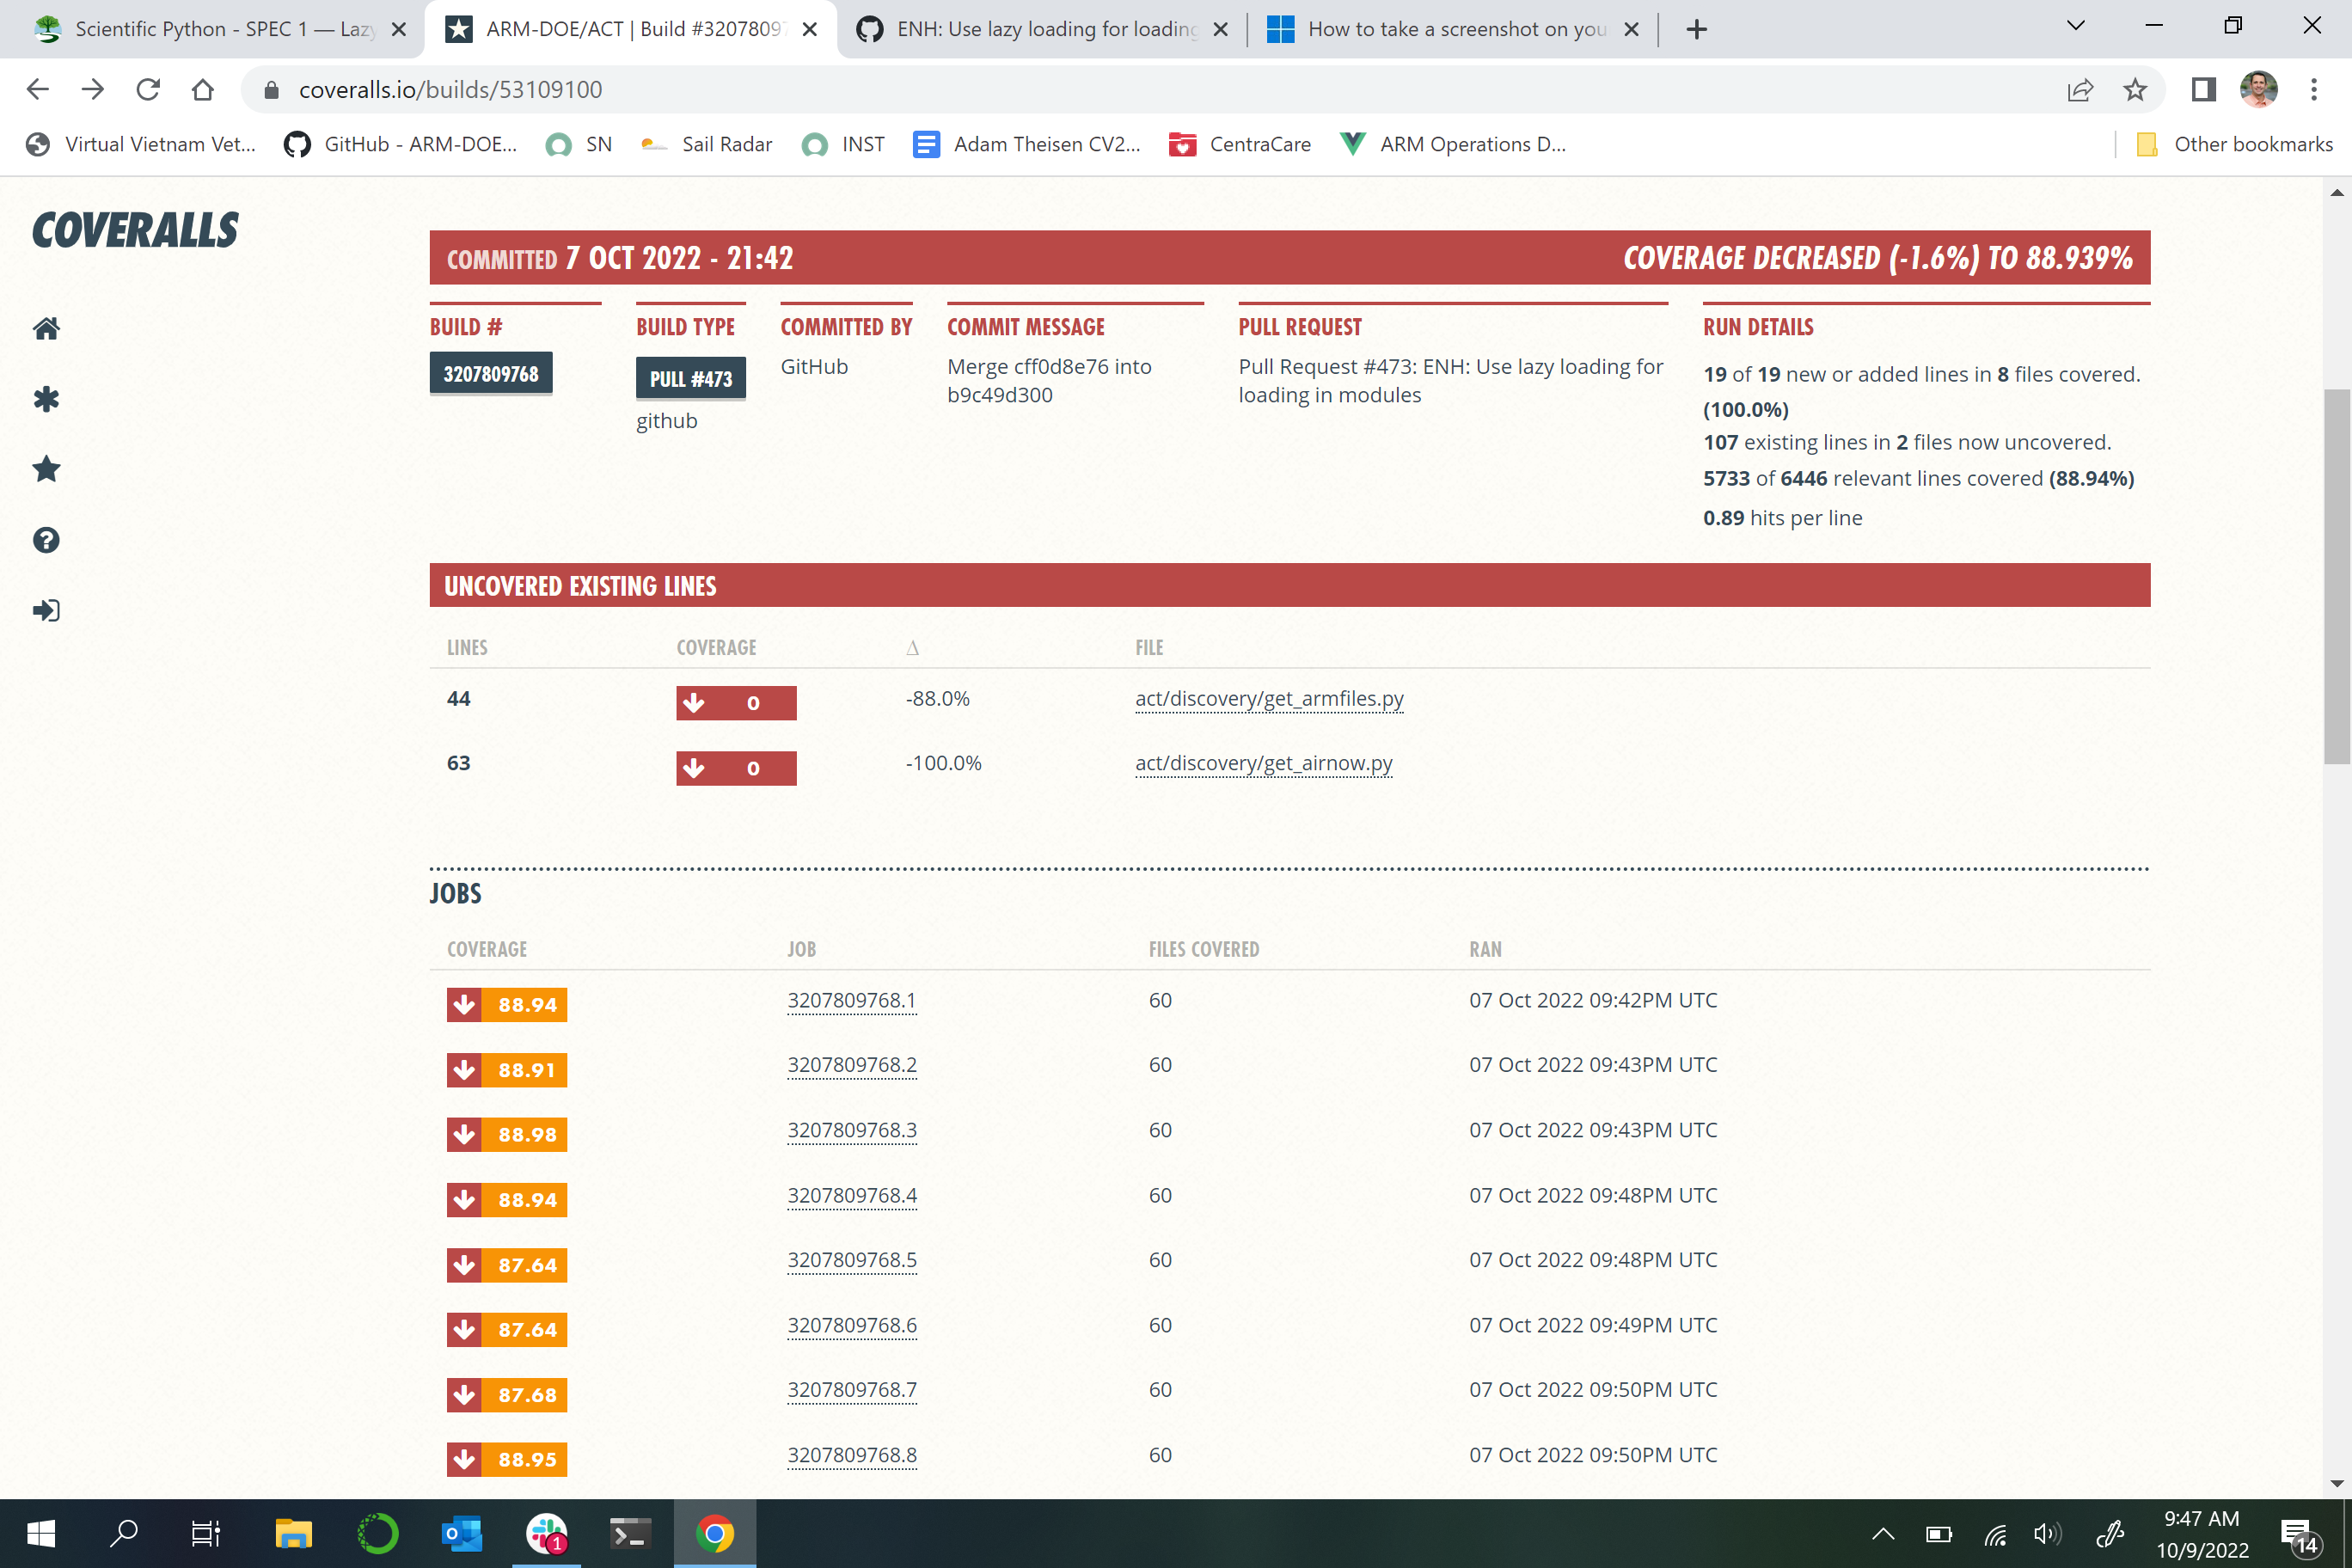Viewport: 2352px width, 1568px height.
Task: Open Slack from the taskbar
Action: pos(546,1533)
